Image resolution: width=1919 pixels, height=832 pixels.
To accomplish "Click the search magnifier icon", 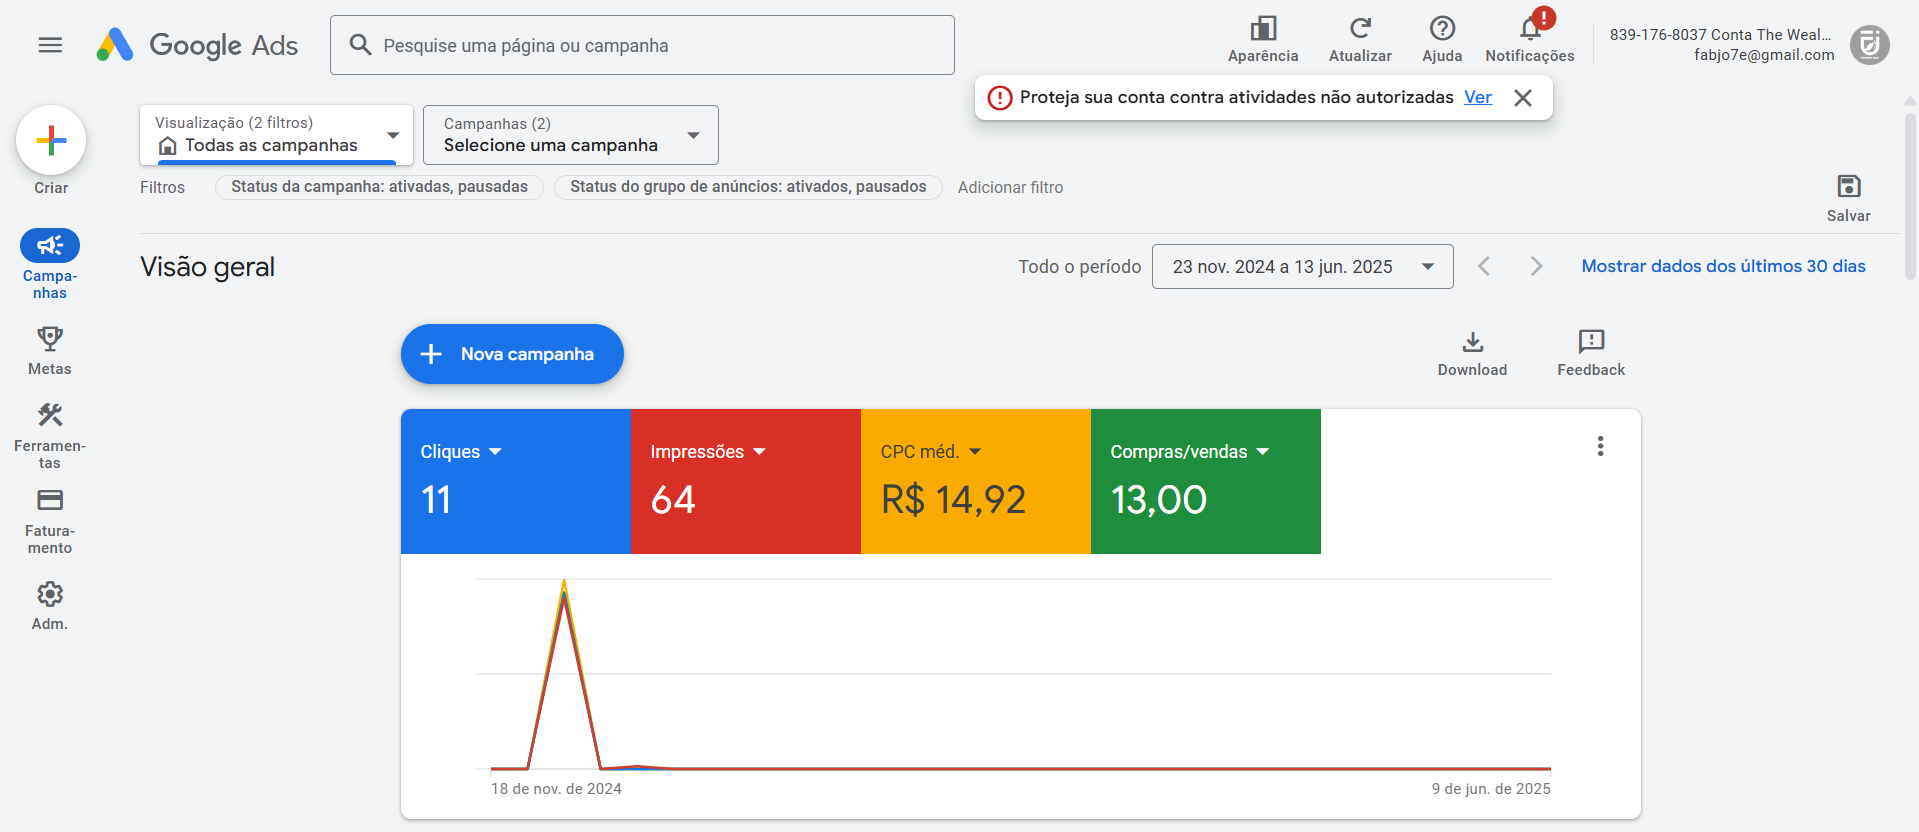I will coord(360,45).
